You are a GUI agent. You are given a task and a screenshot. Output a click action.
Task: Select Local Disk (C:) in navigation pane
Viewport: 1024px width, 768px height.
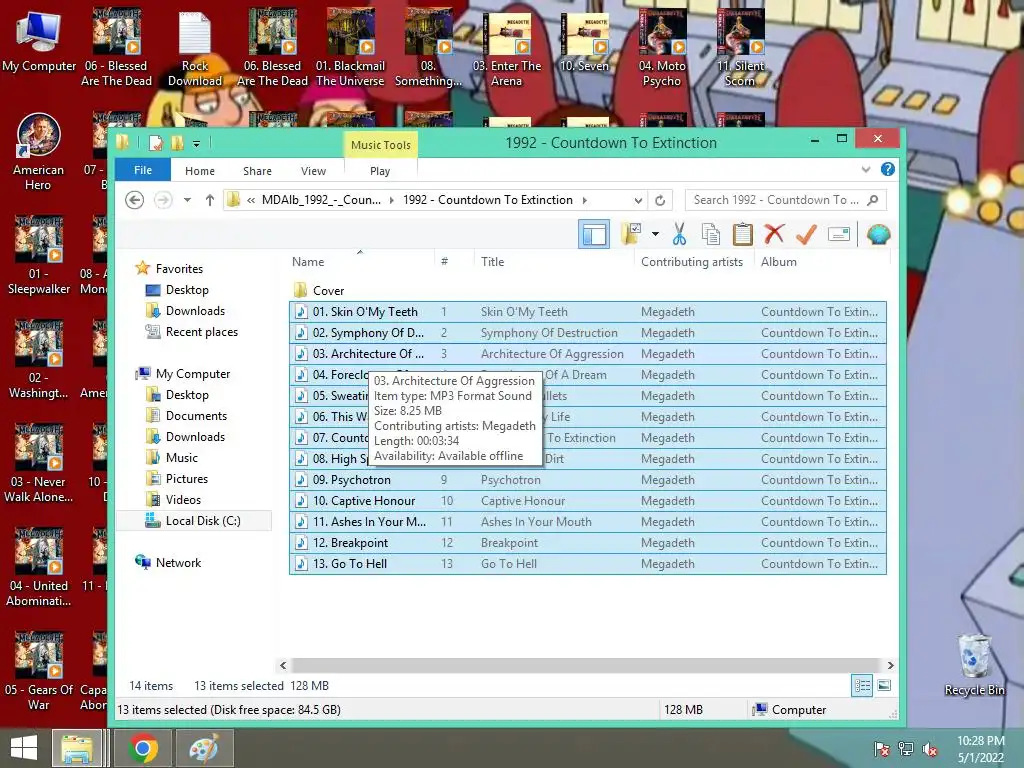click(194, 520)
